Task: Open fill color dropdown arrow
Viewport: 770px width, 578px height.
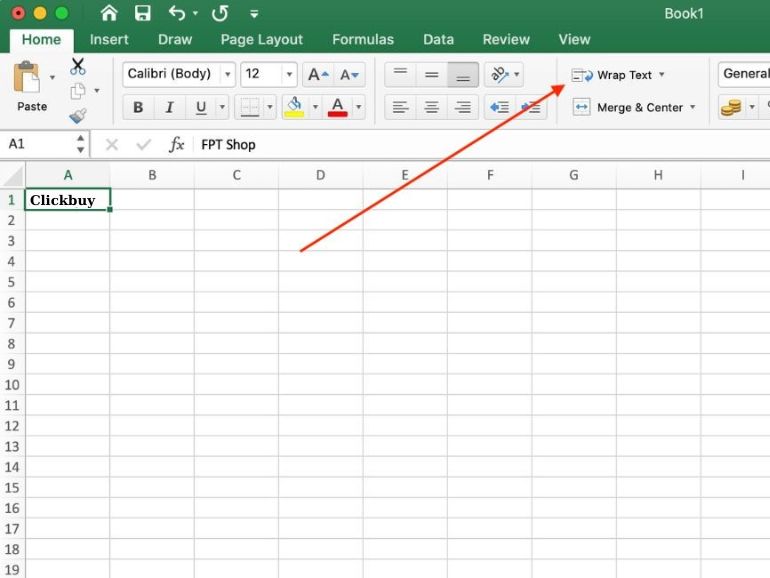Action: (x=315, y=107)
